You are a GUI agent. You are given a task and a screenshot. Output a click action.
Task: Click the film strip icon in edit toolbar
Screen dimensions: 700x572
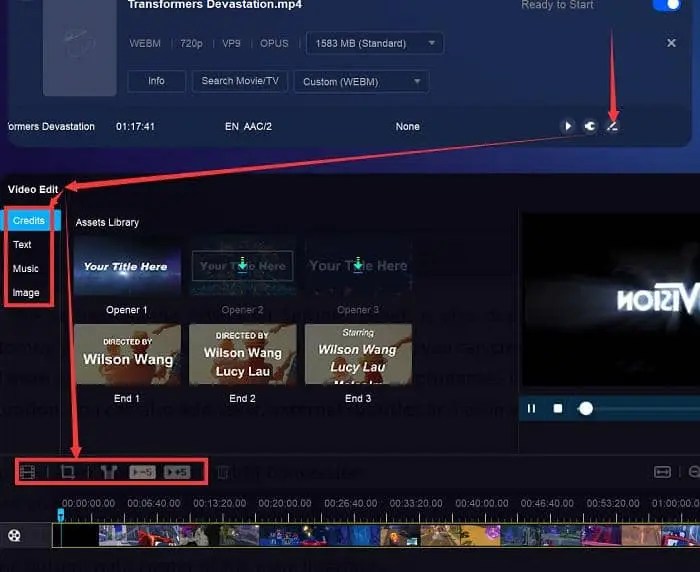28,472
